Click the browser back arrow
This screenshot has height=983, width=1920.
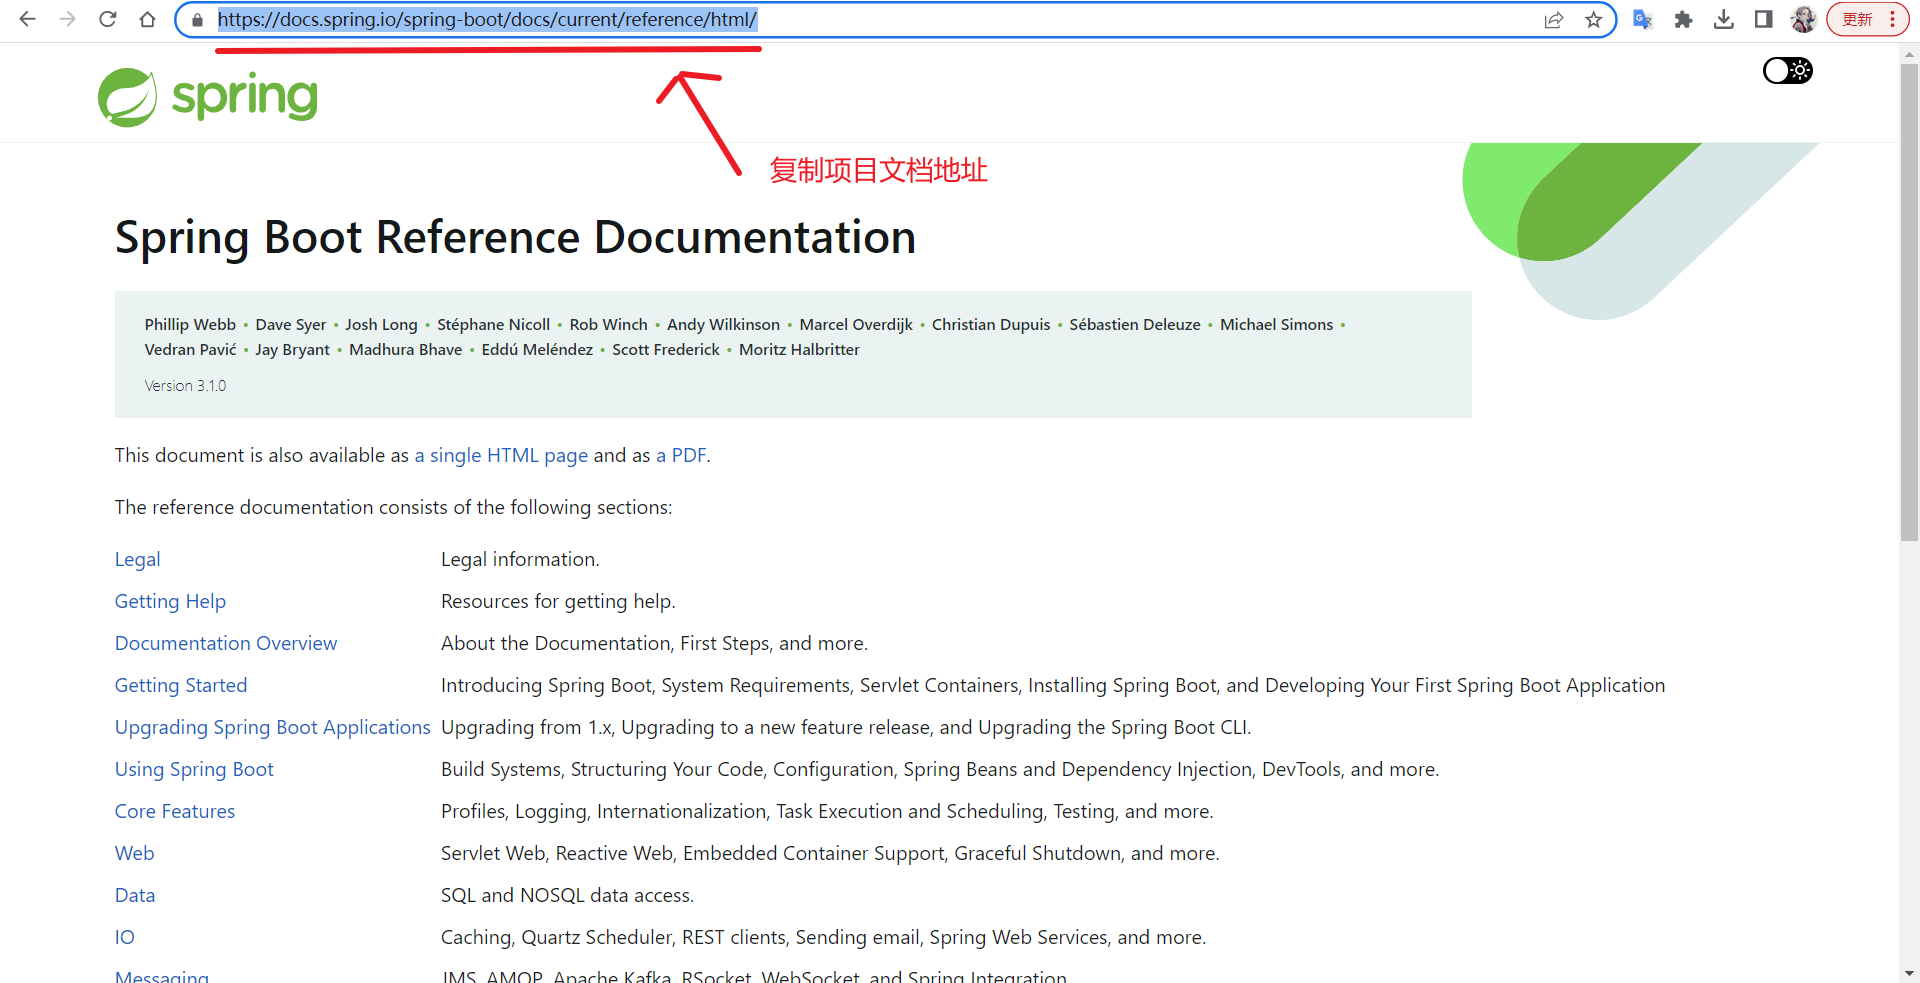point(27,19)
